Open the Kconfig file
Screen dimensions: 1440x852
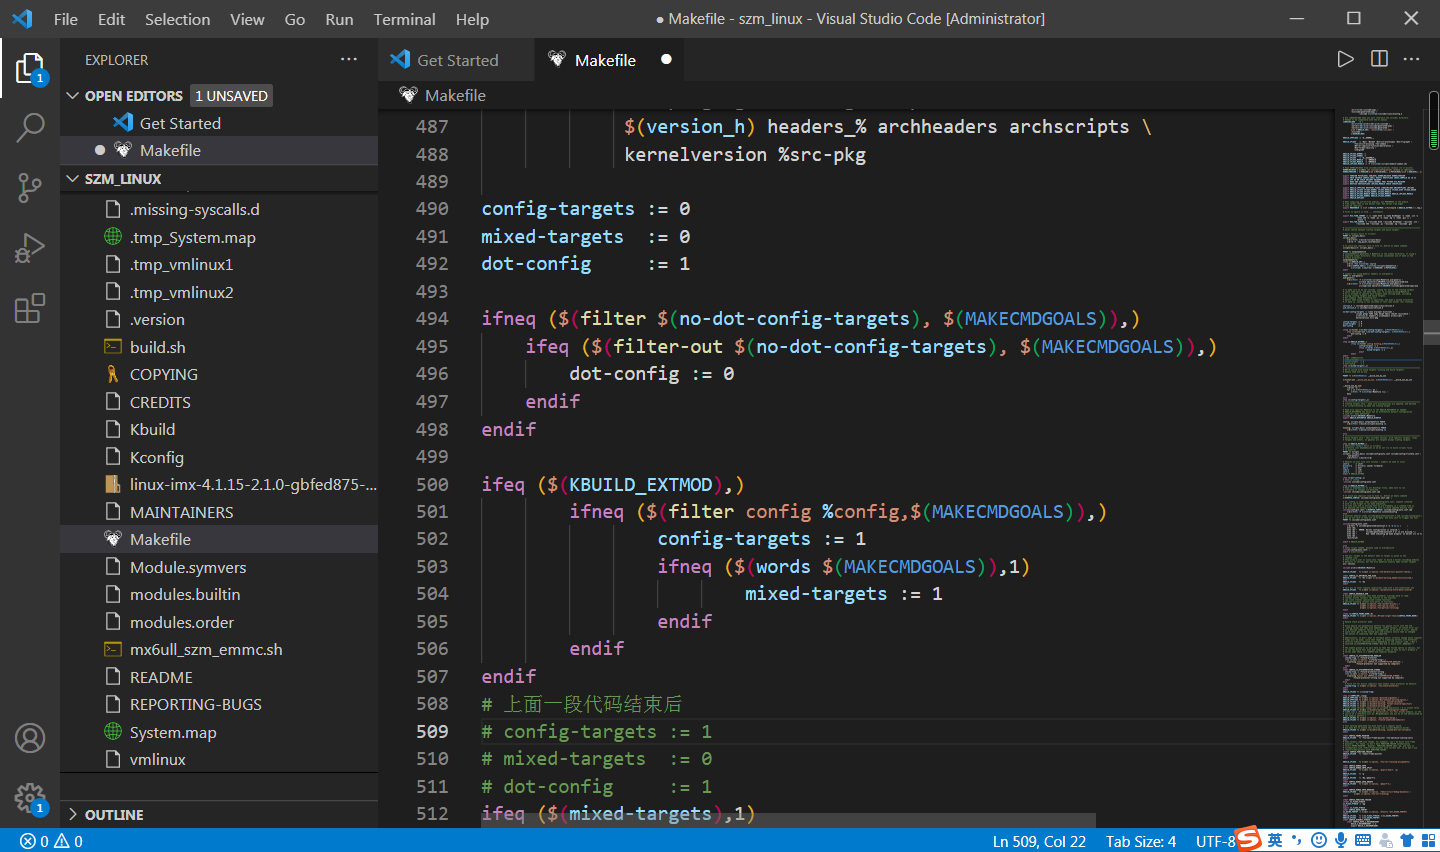pos(219,457)
